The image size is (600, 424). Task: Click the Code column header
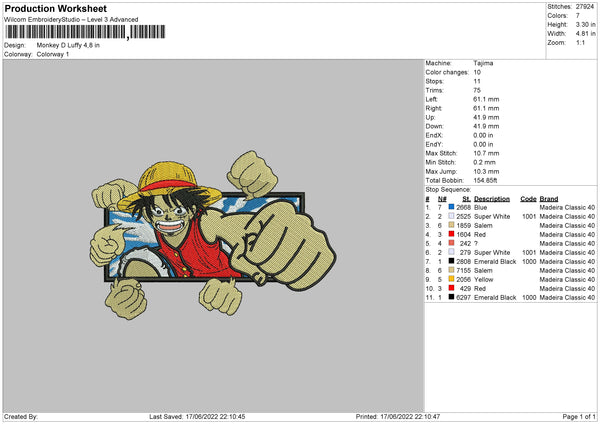point(528,198)
